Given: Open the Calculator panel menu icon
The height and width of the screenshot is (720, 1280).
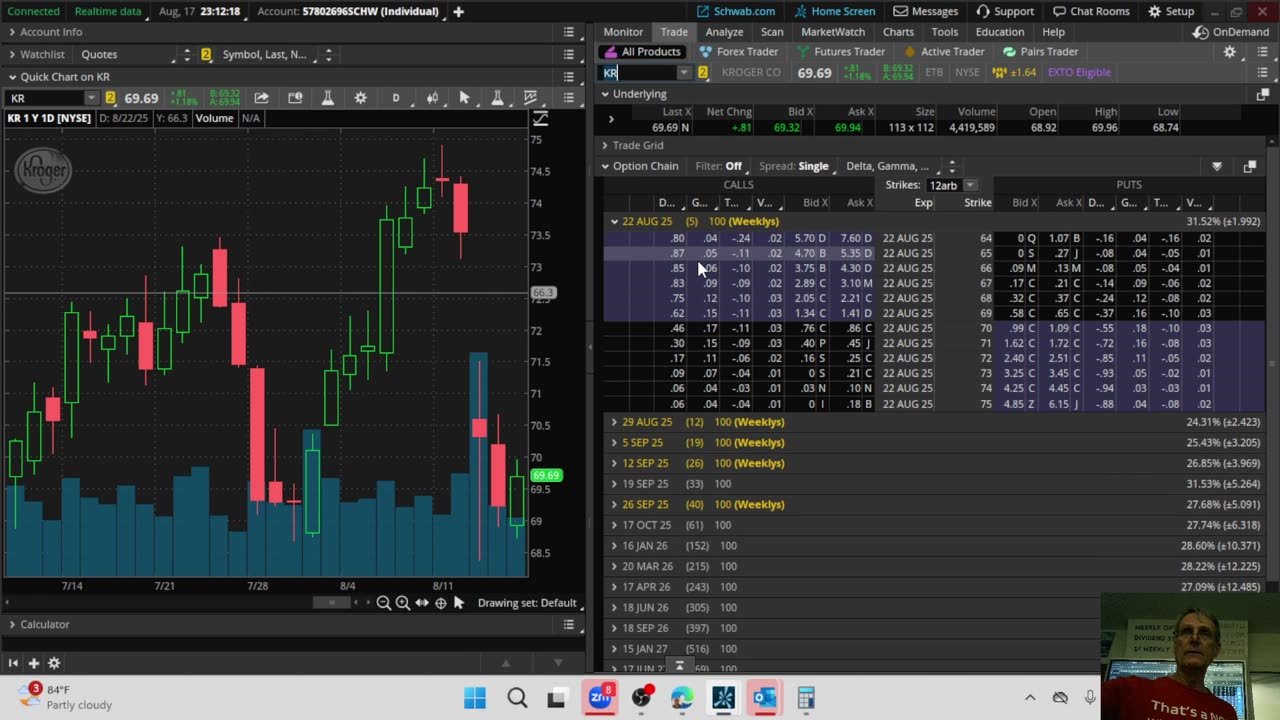Looking at the screenshot, I should (x=568, y=624).
